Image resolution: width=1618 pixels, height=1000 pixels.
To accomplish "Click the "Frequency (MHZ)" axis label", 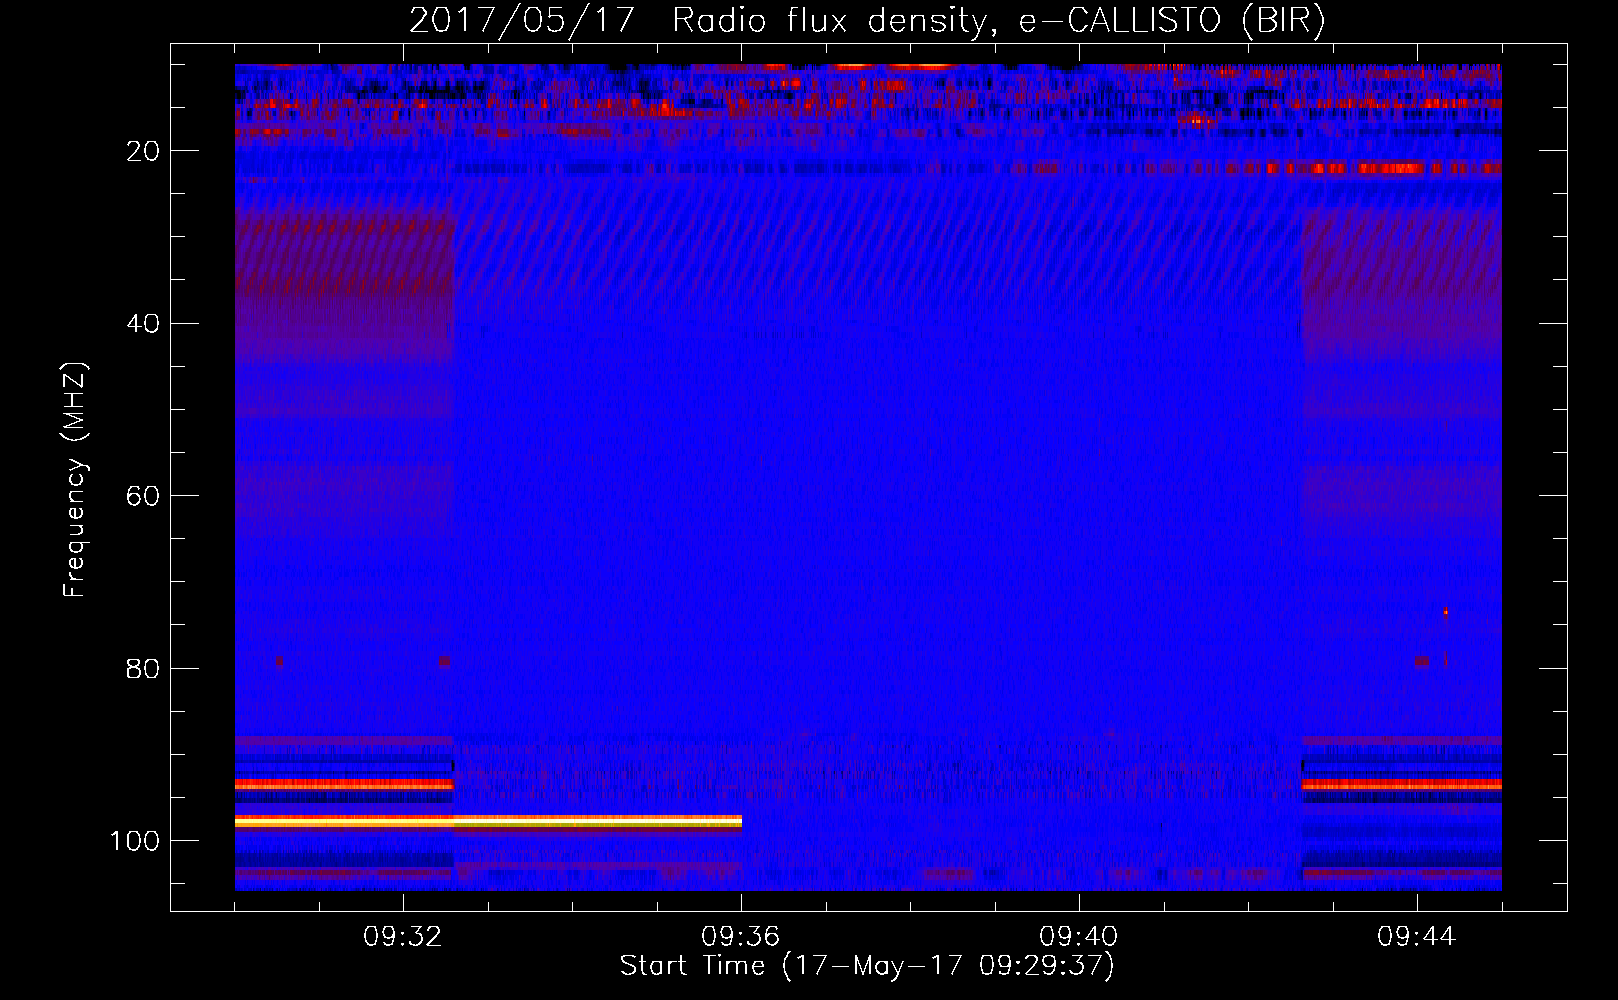I will click(x=75, y=479).
